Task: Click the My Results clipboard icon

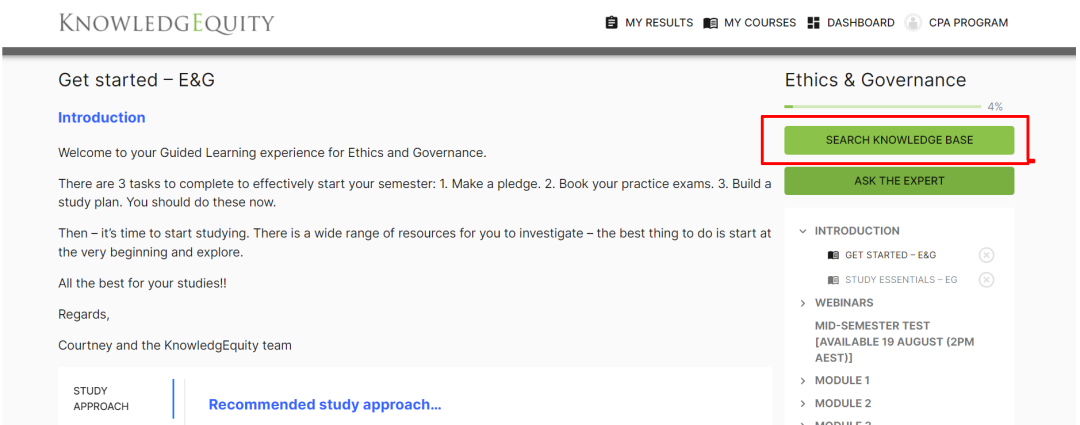Action: point(612,23)
